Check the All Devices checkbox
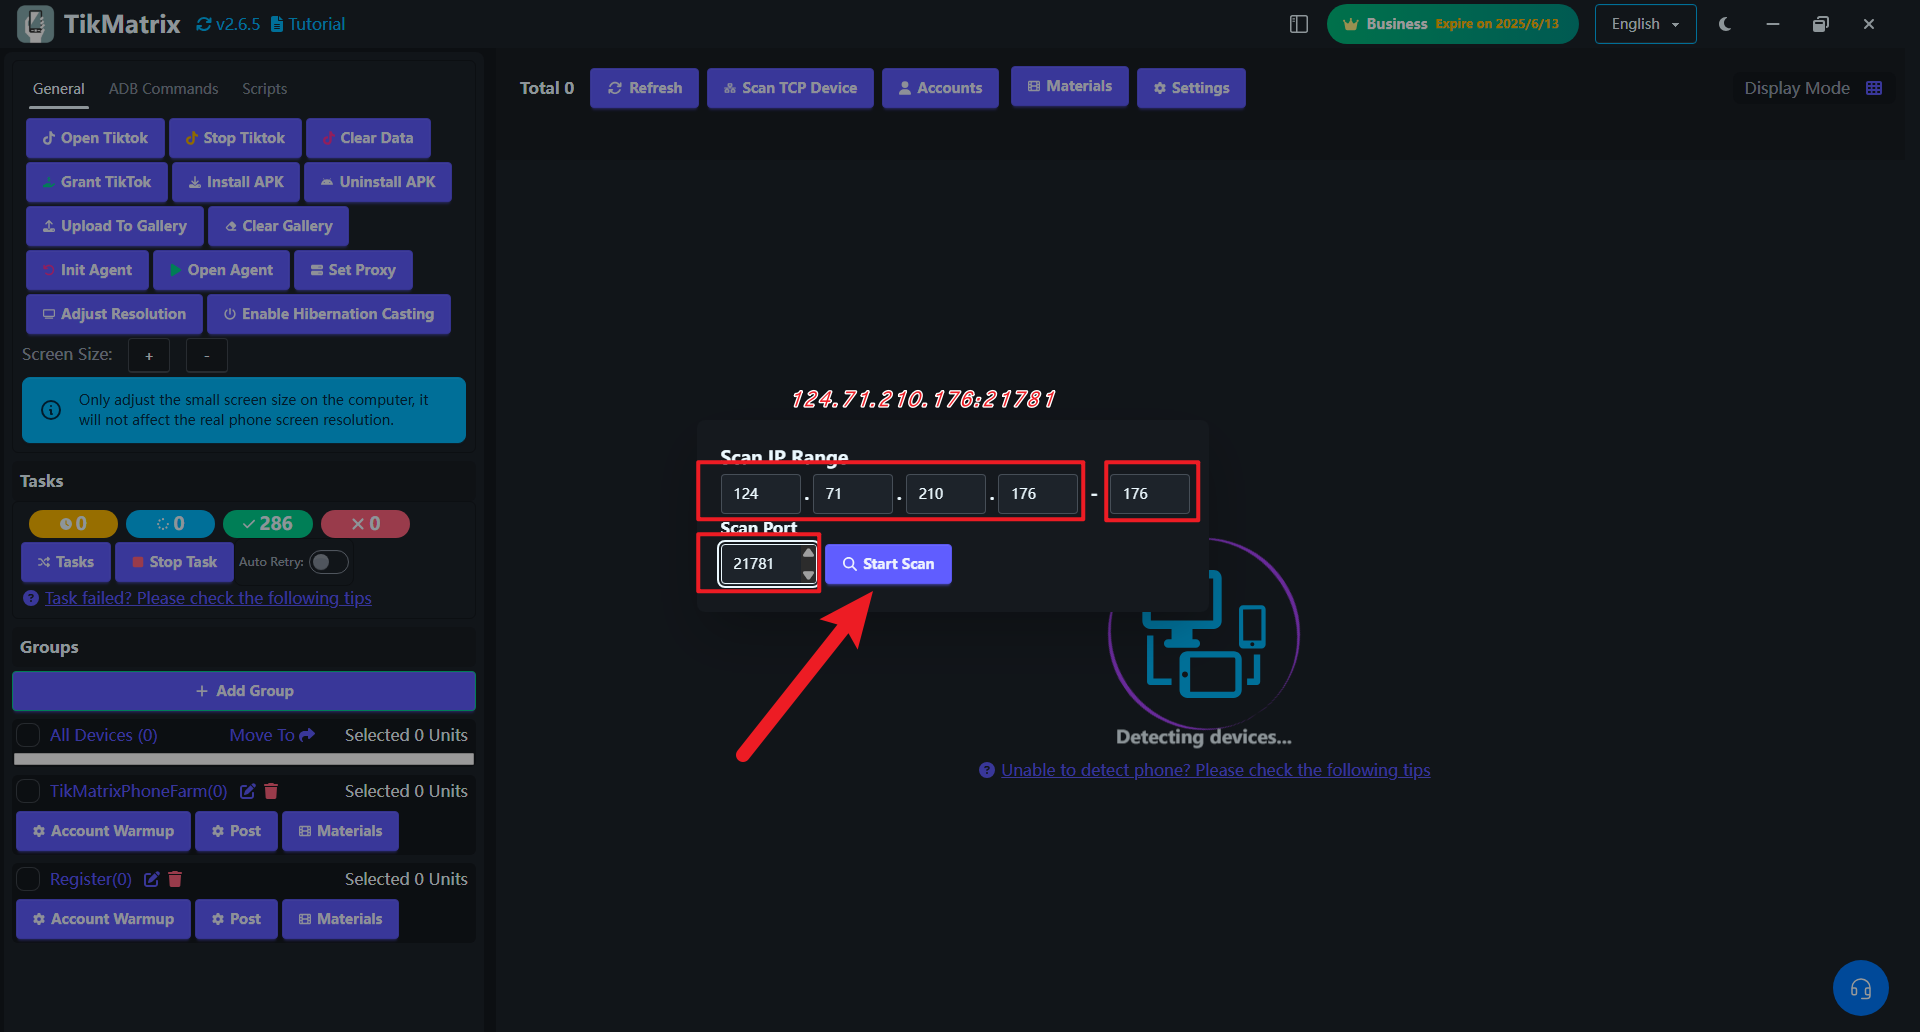Viewport: 1920px width, 1032px height. coord(28,735)
